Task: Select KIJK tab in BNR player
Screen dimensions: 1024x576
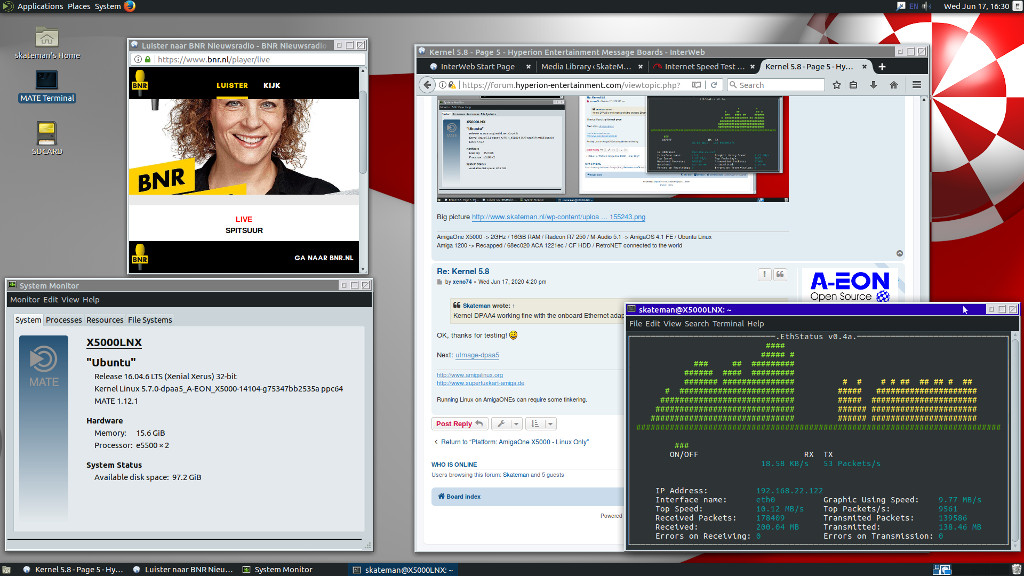Action: [x=272, y=86]
